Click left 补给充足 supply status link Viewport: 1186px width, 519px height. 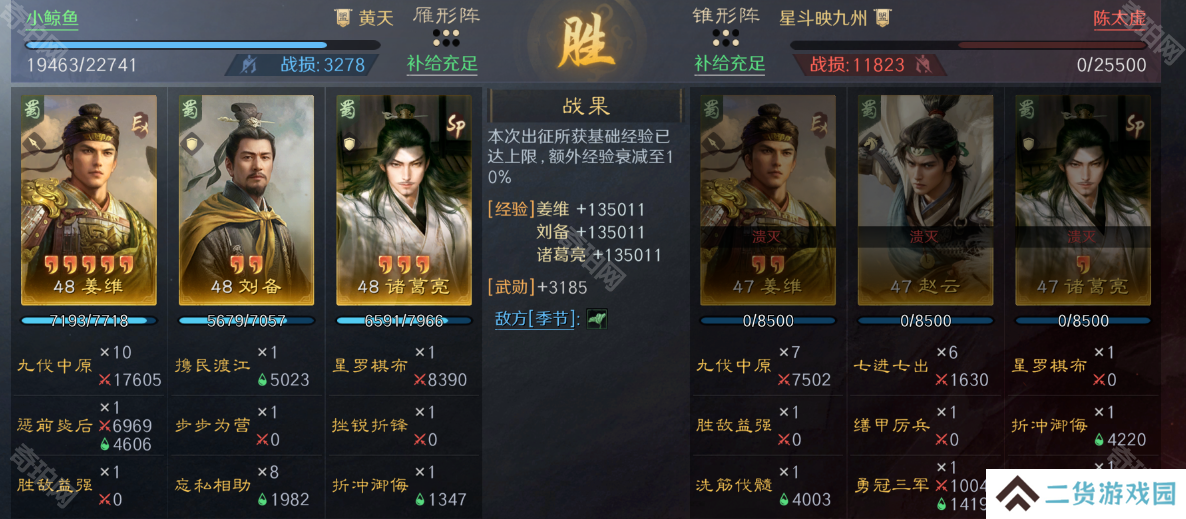click(x=442, y=64)
